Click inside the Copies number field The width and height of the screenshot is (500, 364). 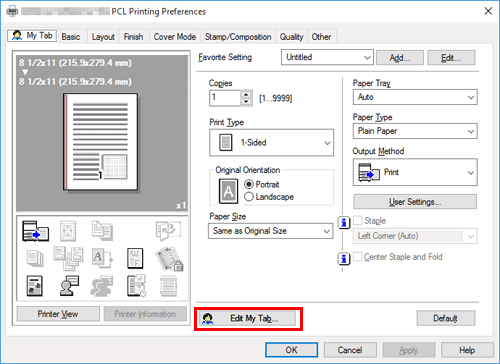click(225, 98)
